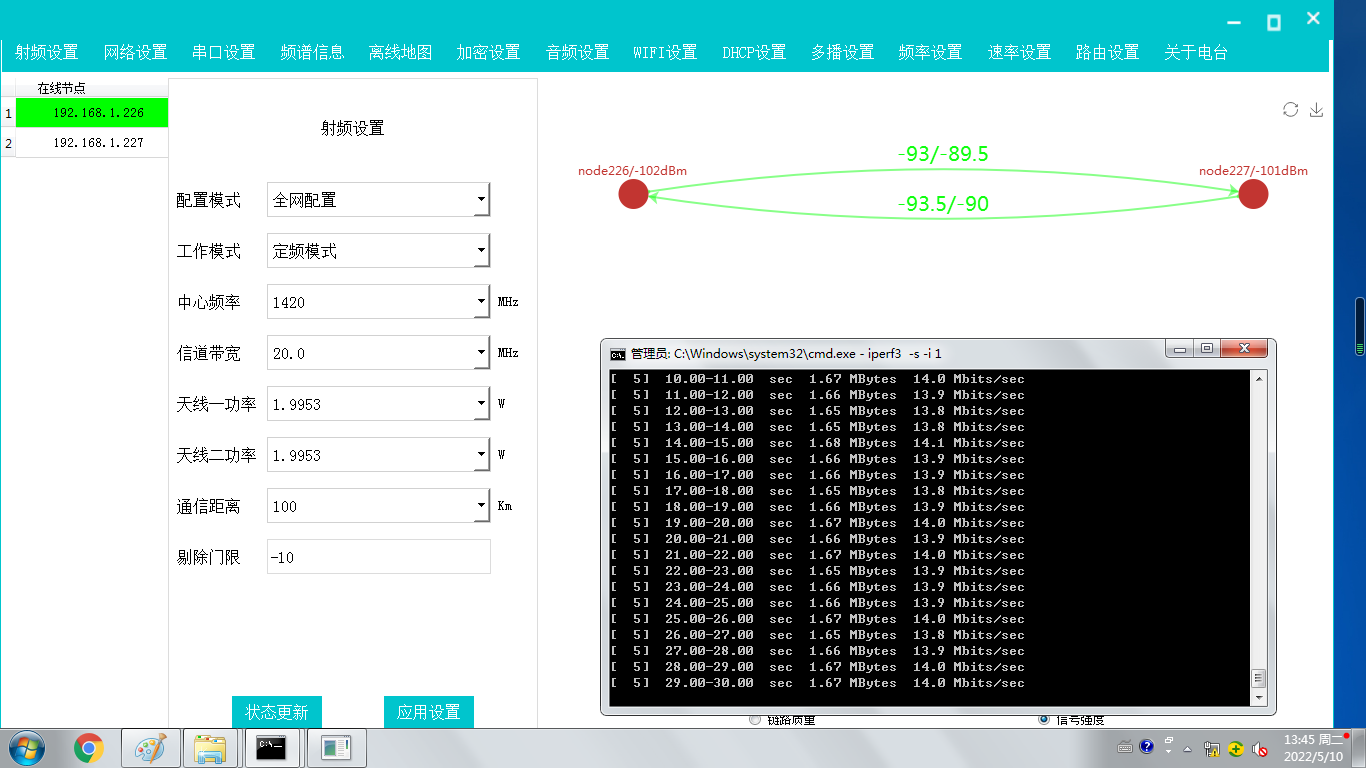Switch to the 速率设置 tab
This screenshot has width=1366, height=768.
(1019, 53)
